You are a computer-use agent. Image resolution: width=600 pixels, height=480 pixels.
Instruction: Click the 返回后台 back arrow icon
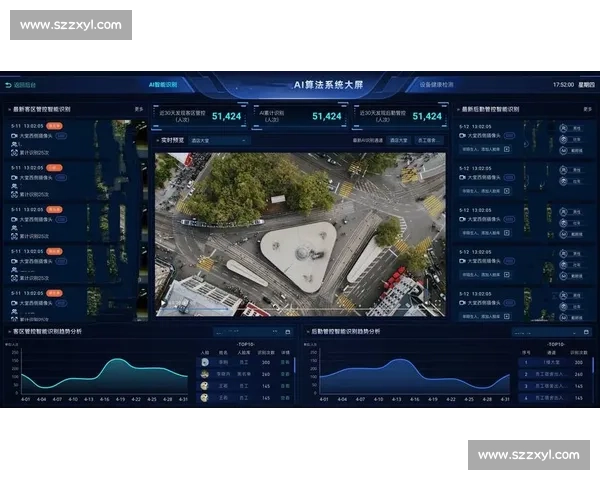tap(8, 85)
